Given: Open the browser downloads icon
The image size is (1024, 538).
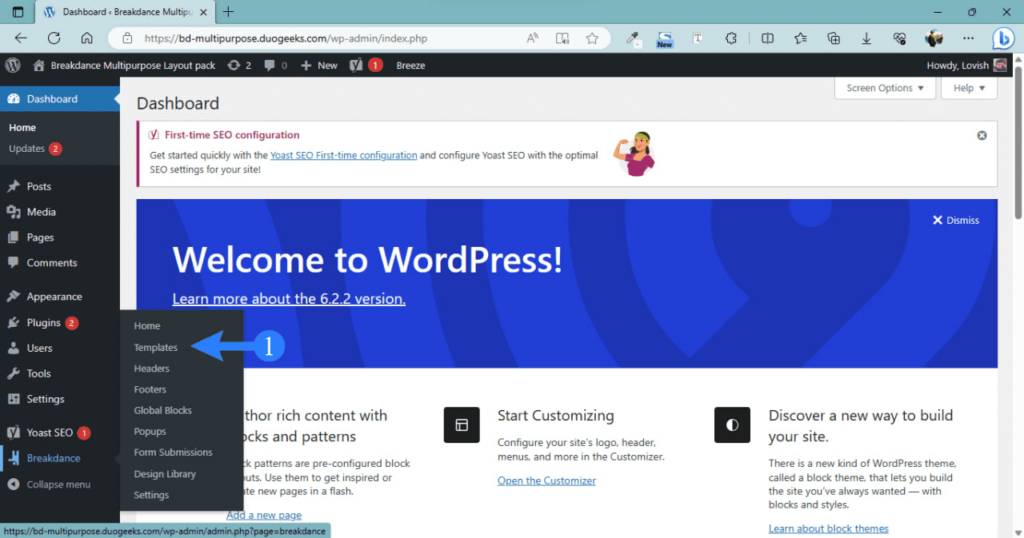Looking at the screenshot, I should (x=866, y=39).
